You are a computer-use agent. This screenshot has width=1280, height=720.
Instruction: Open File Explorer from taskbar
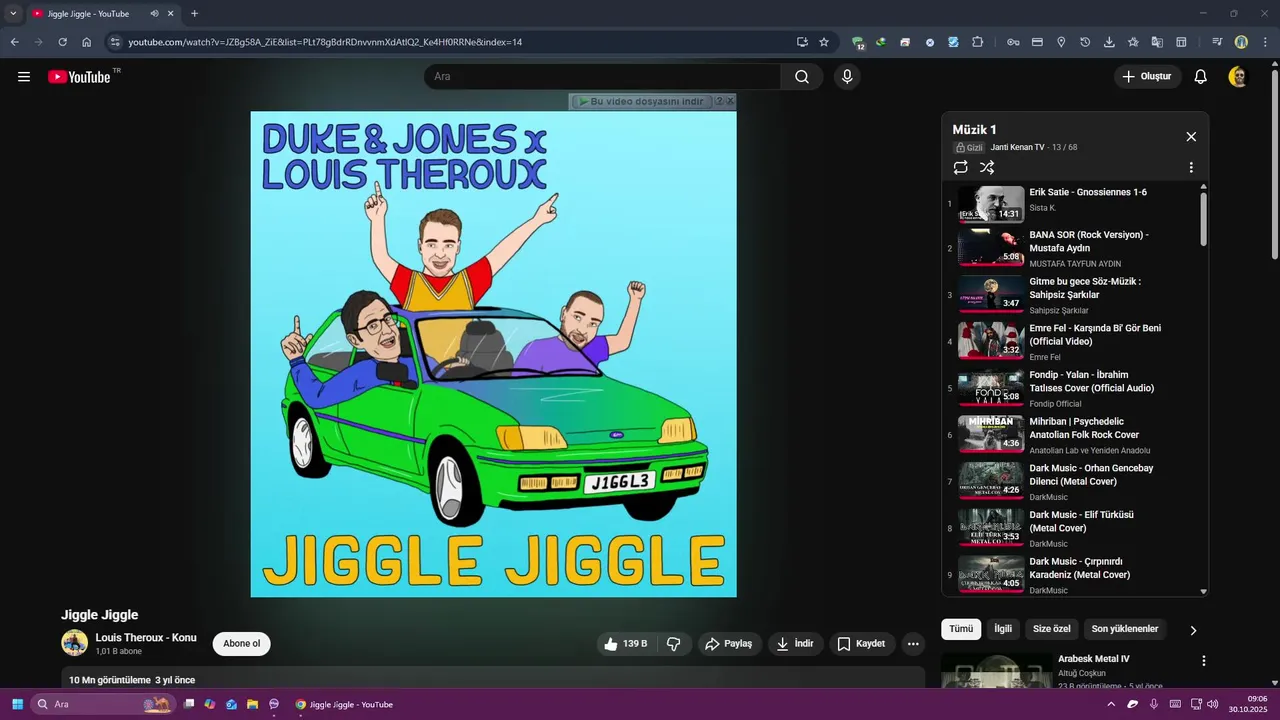point(253,704)
